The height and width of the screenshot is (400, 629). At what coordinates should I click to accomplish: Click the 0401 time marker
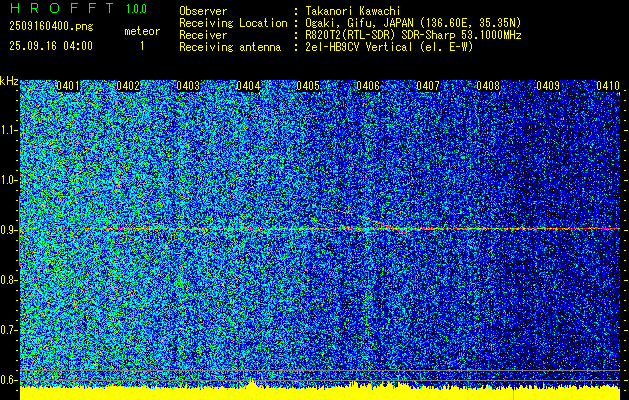click(x=68, y=86)
